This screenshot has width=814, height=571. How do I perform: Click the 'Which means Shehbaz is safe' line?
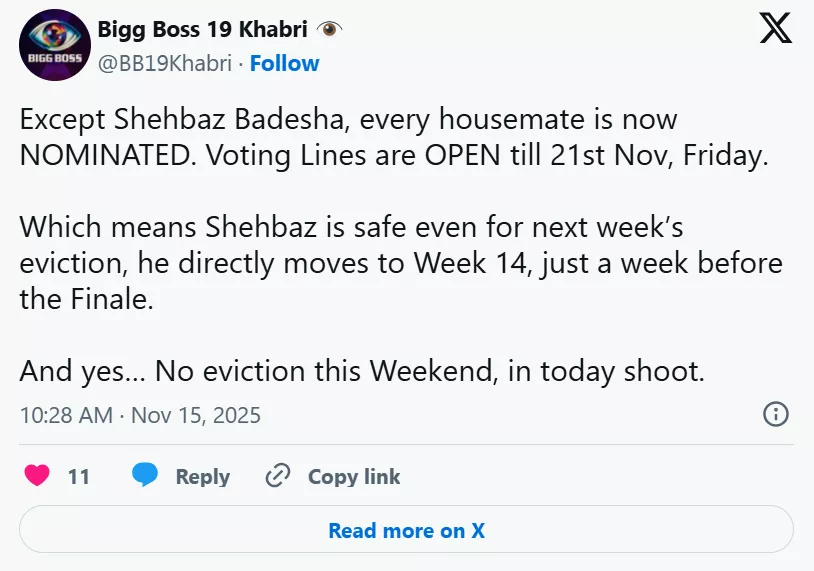point(351,228)
